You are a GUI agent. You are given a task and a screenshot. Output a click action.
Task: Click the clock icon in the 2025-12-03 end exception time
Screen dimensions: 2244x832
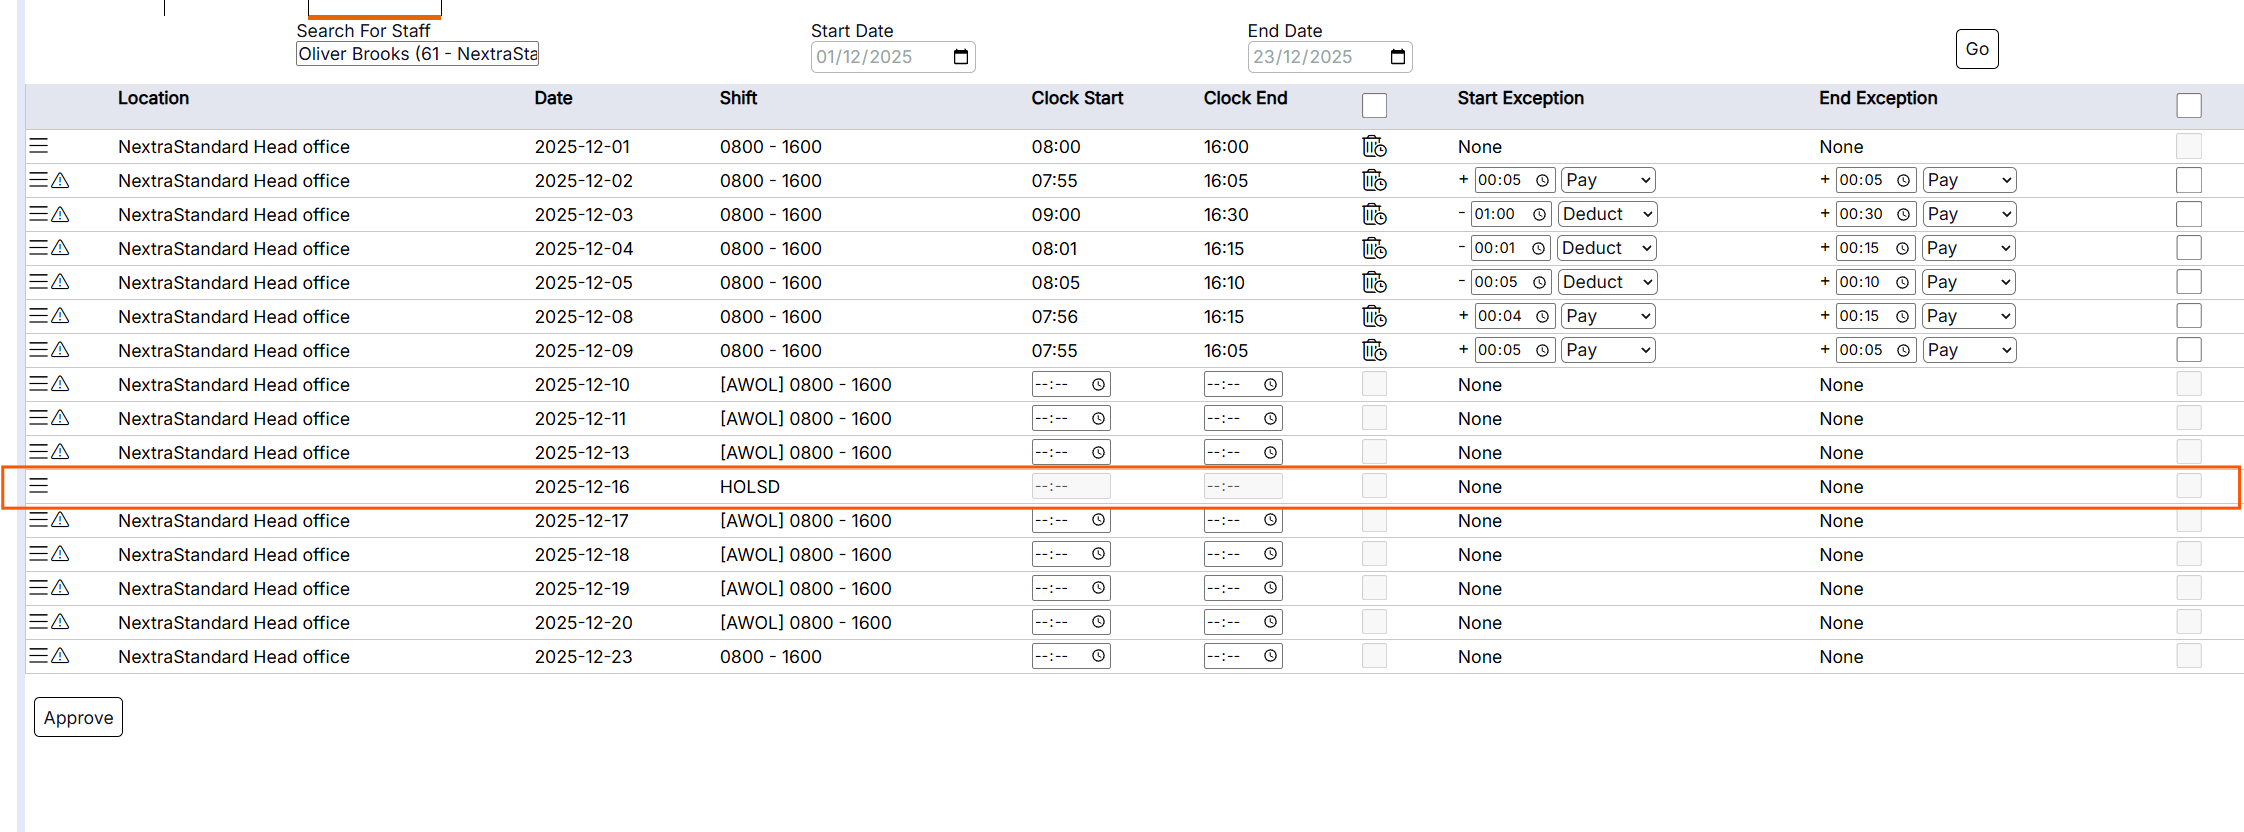tap(1903, 214)
